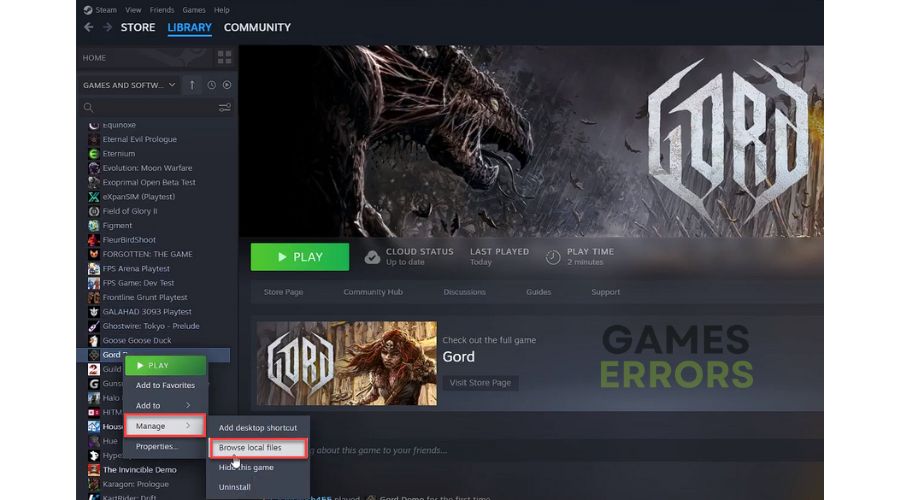The width and height of the screenshot is (900, 500).
Task: Click the recent activity clock icon
Action: tap(211, 85)
